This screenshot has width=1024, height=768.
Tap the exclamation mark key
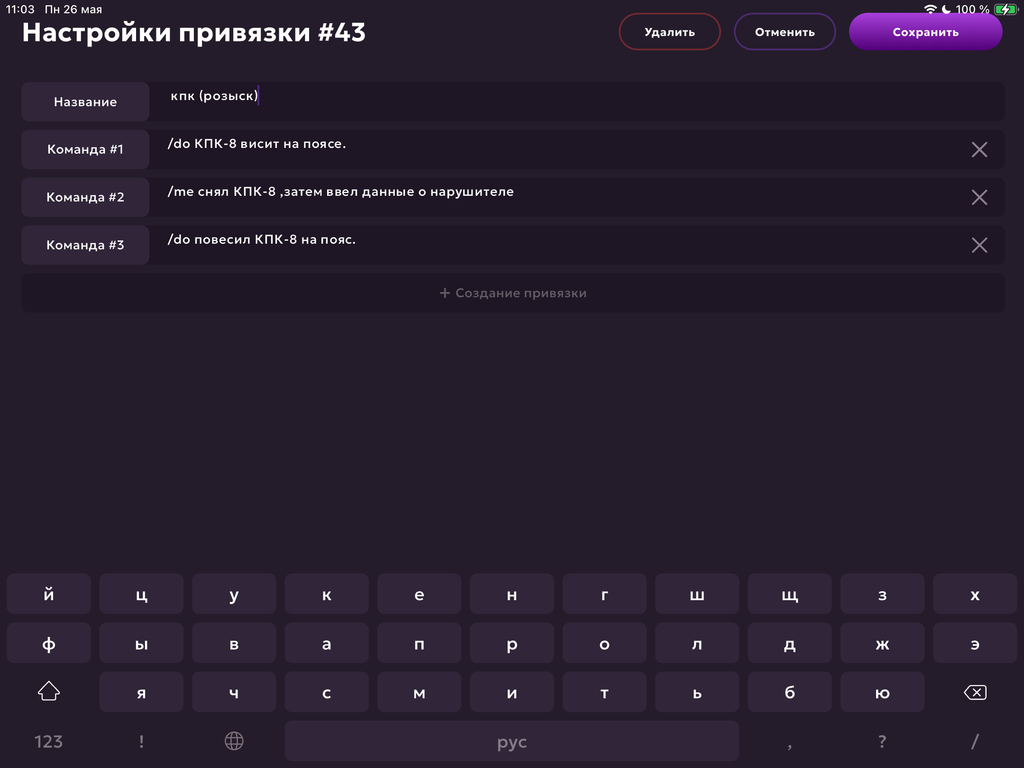click(141, 742)
